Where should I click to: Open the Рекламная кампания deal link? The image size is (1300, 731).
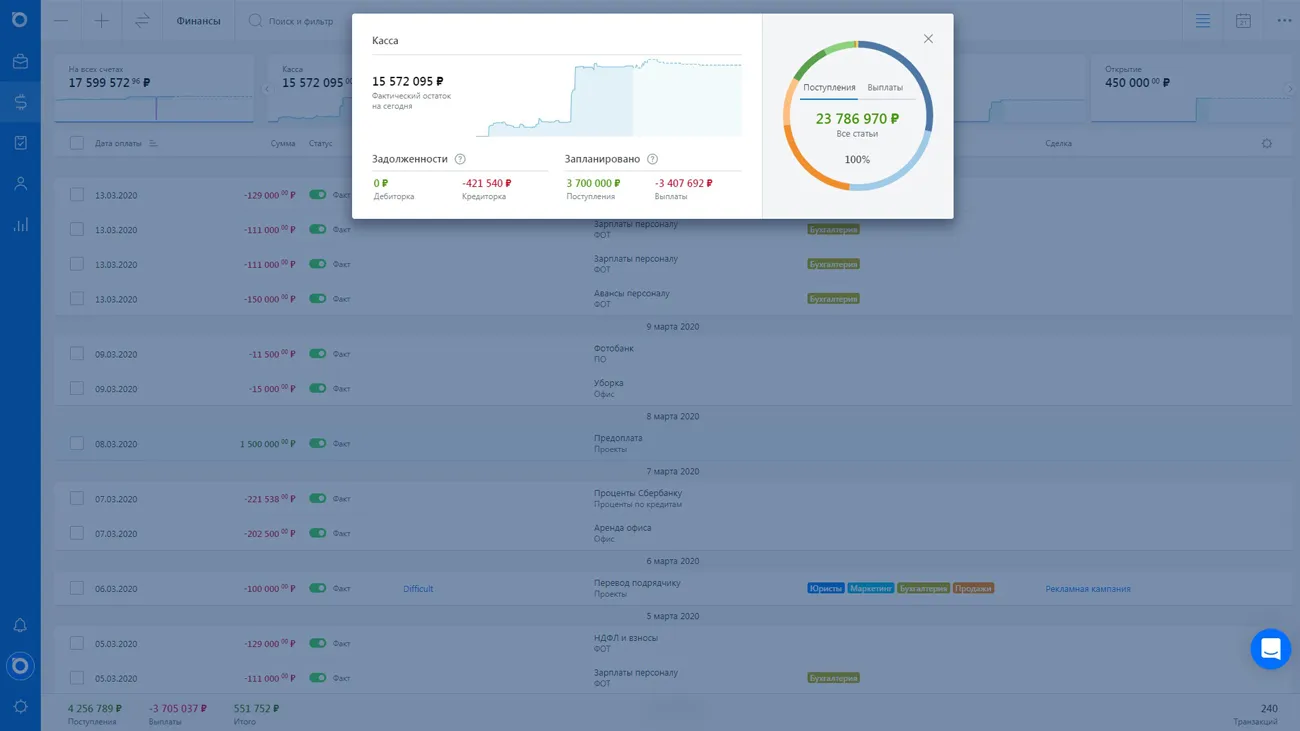point(1087,589)
